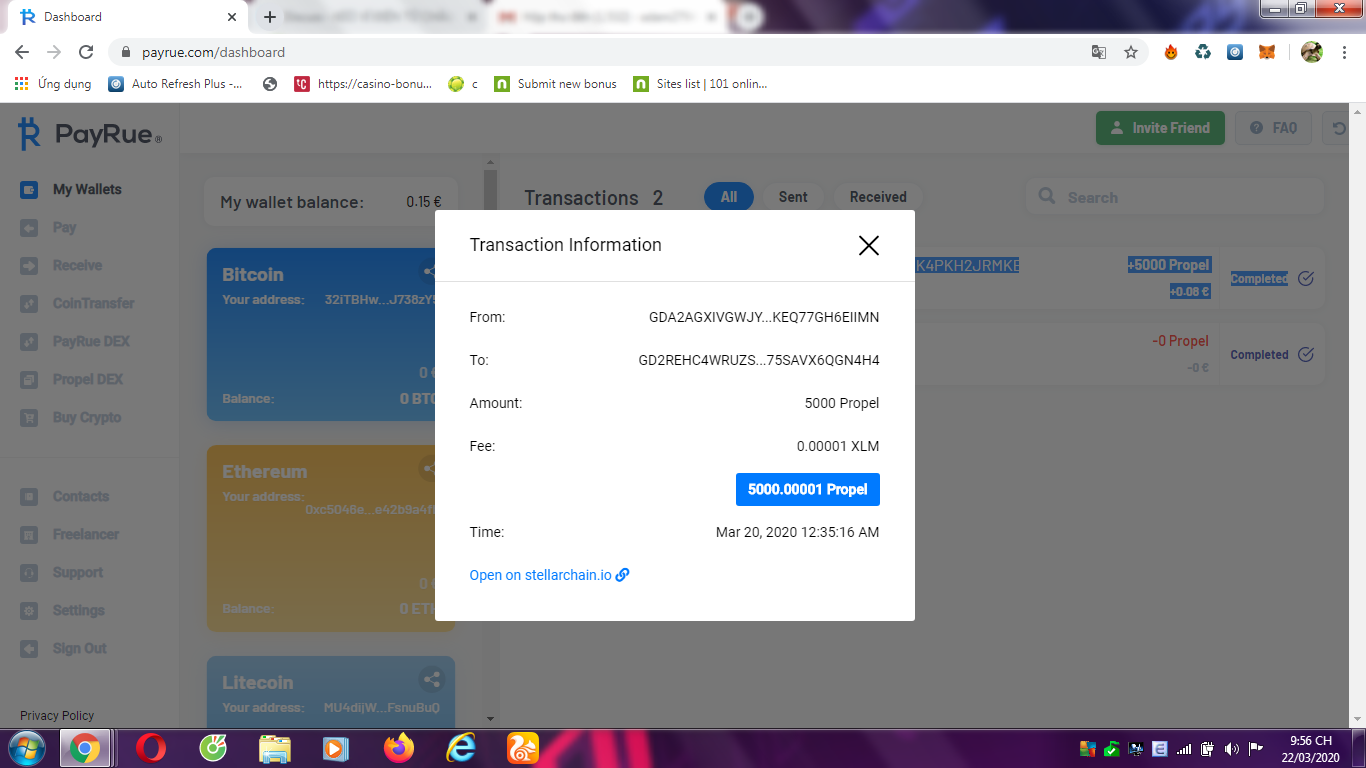Click Completed check icon on -0 Propel row
1366x768 pixels.
1306,355
